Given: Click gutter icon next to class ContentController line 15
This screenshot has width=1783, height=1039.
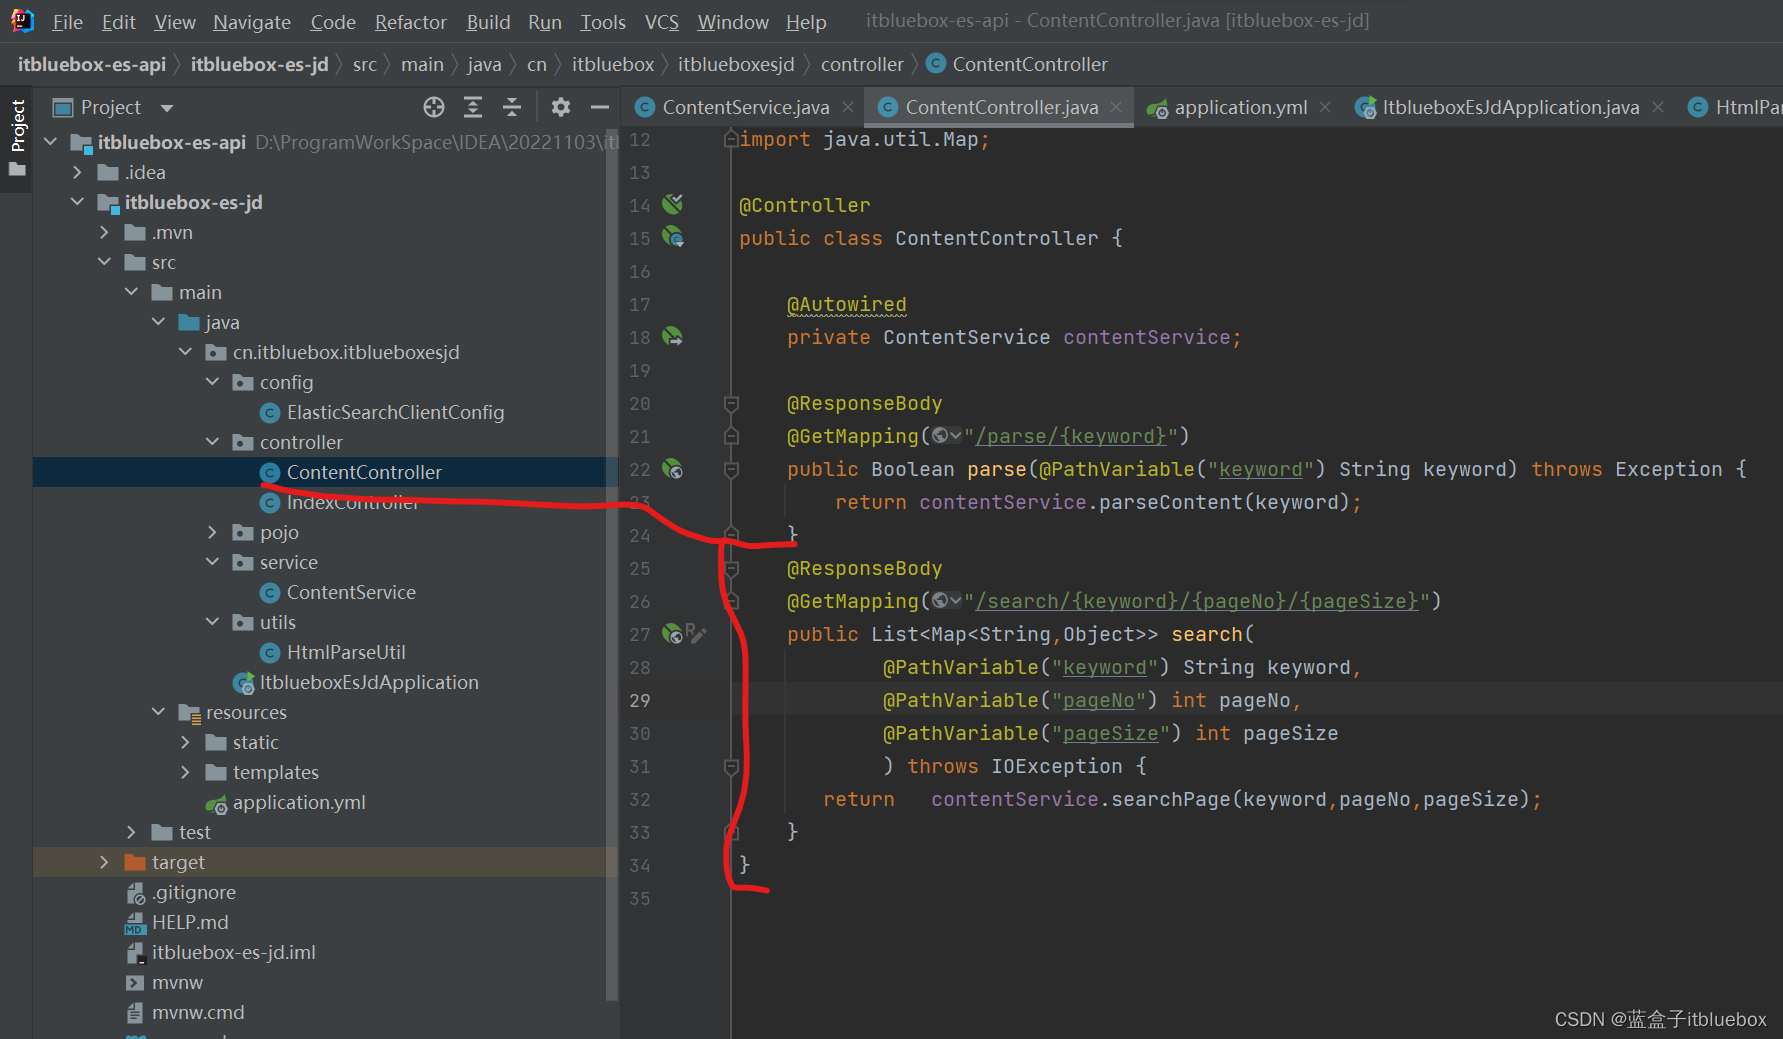Looking at the screenshot, I should tap(673, 237).
